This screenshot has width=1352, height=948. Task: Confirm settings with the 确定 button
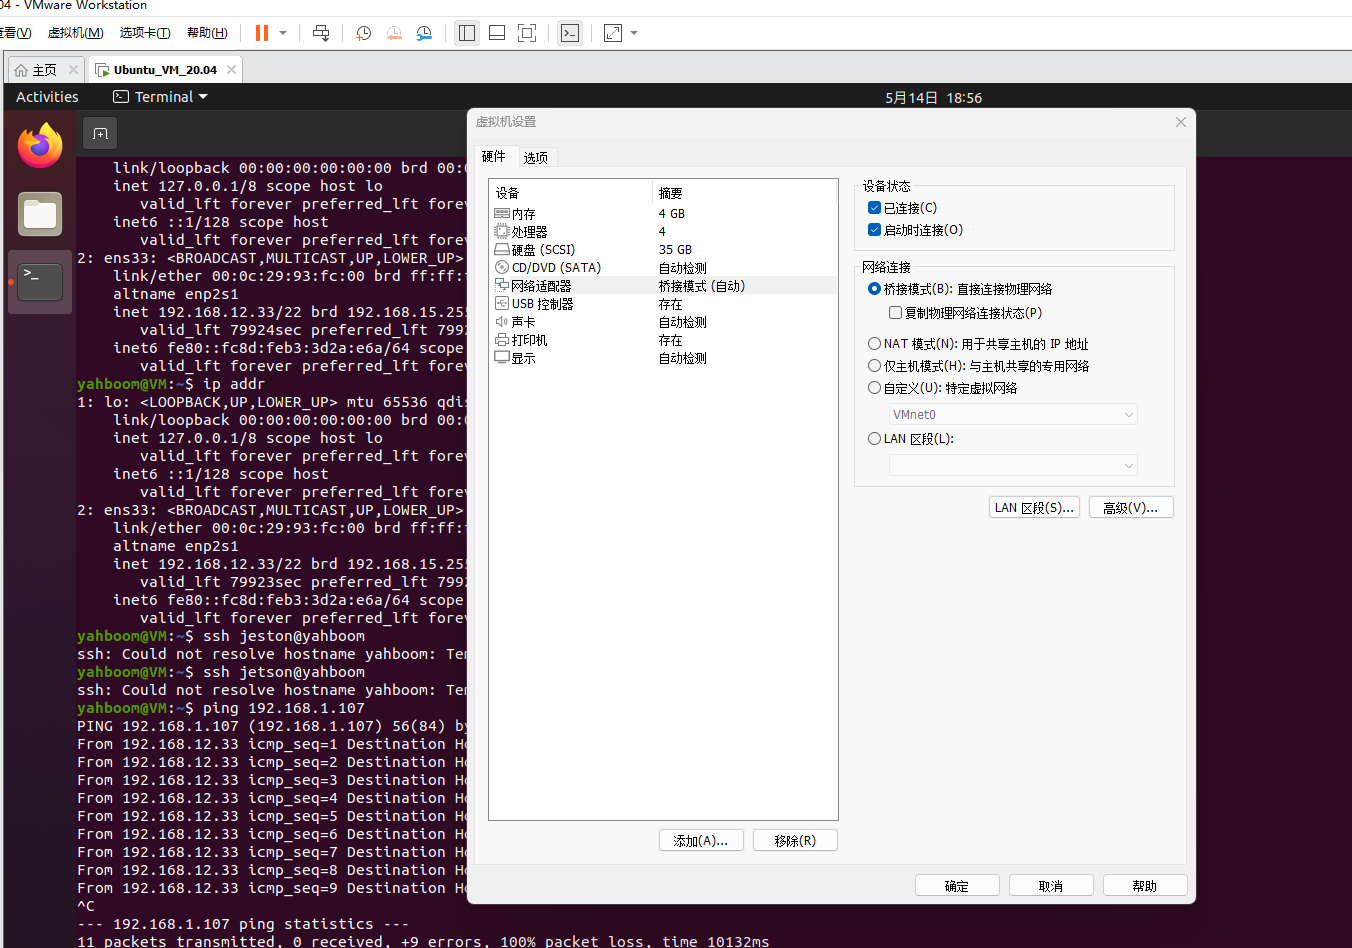957,886
